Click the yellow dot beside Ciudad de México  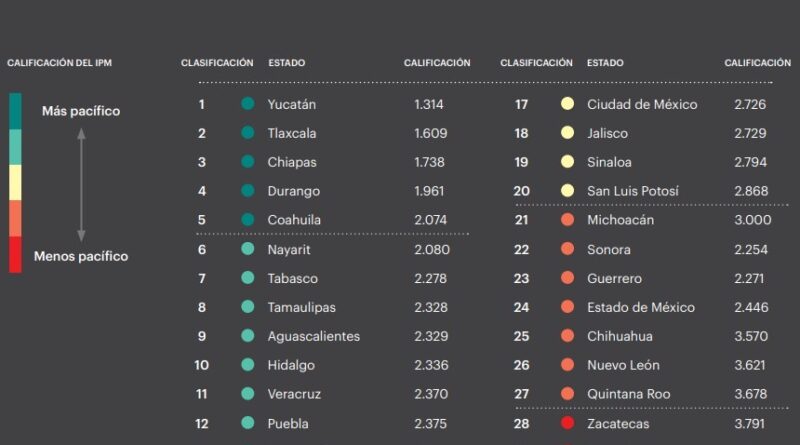567,104
